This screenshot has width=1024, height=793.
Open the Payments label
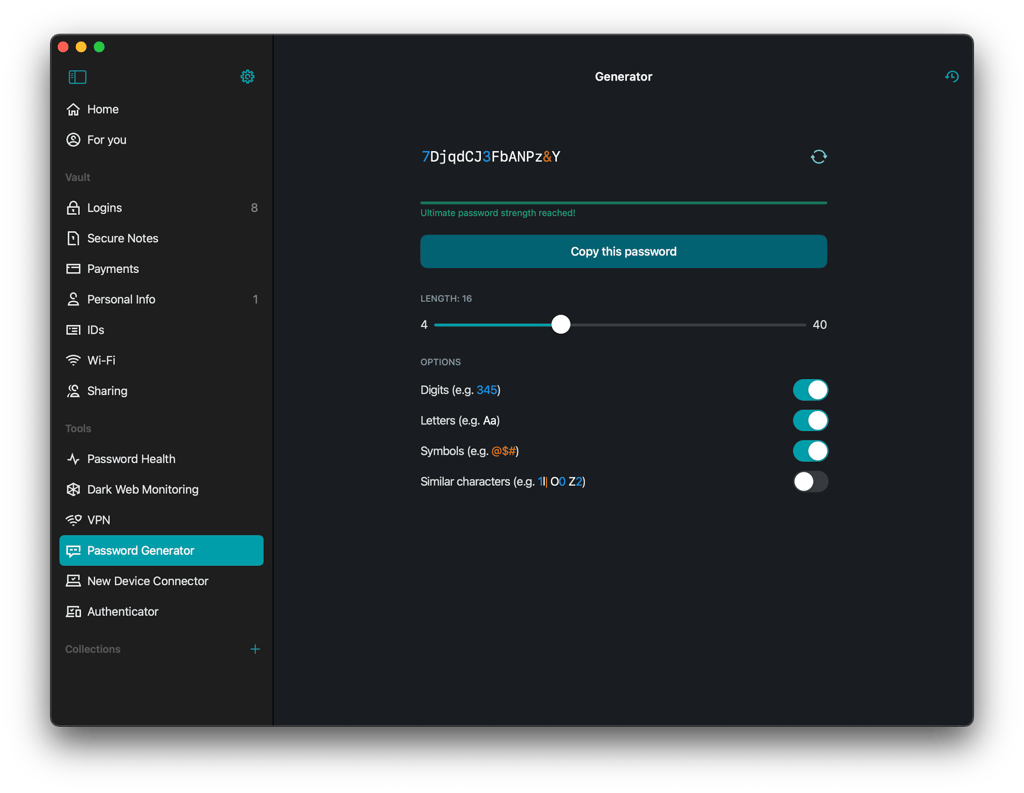(x=113, y=268)
